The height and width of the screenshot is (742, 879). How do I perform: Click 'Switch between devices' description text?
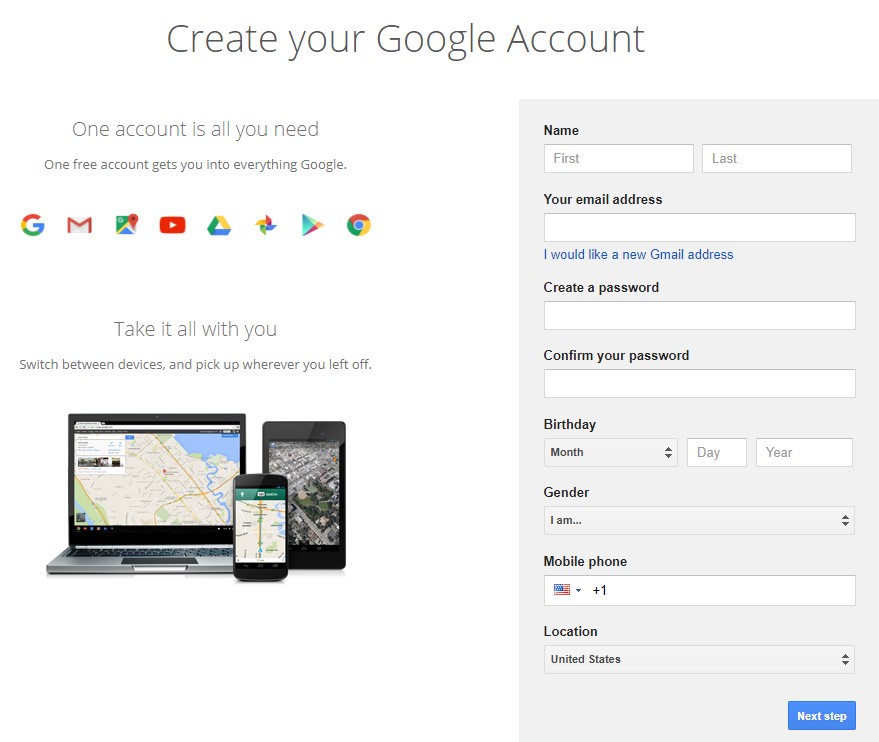point(195,364)
